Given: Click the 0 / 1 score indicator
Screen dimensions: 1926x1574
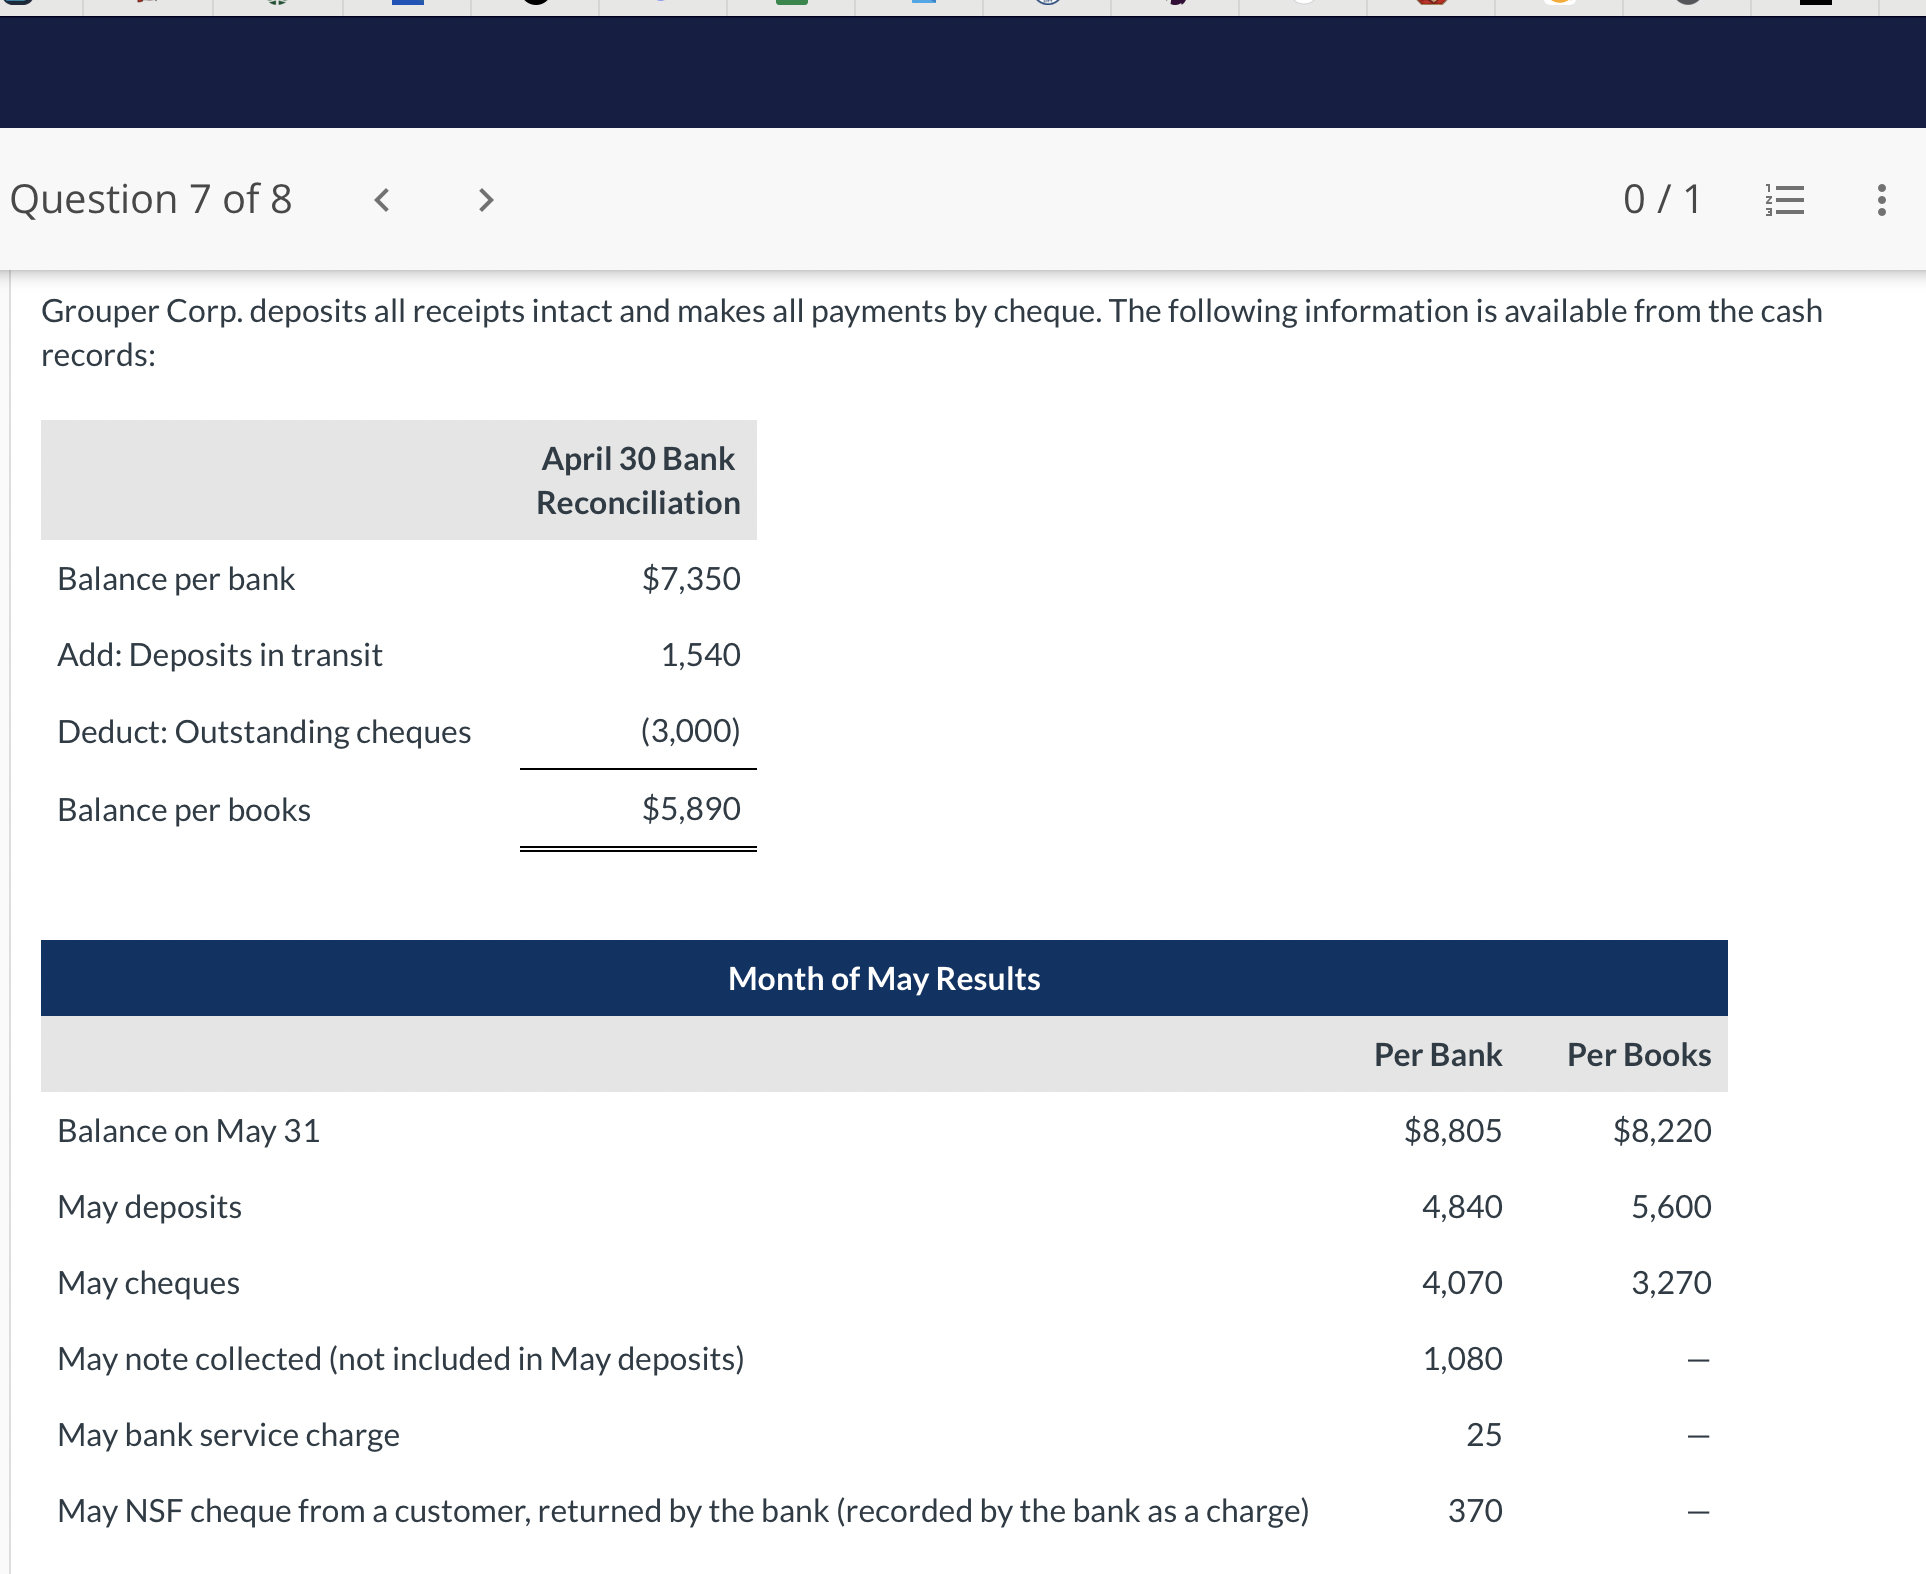Looking at the screenshot, I should click(1661, 199).
